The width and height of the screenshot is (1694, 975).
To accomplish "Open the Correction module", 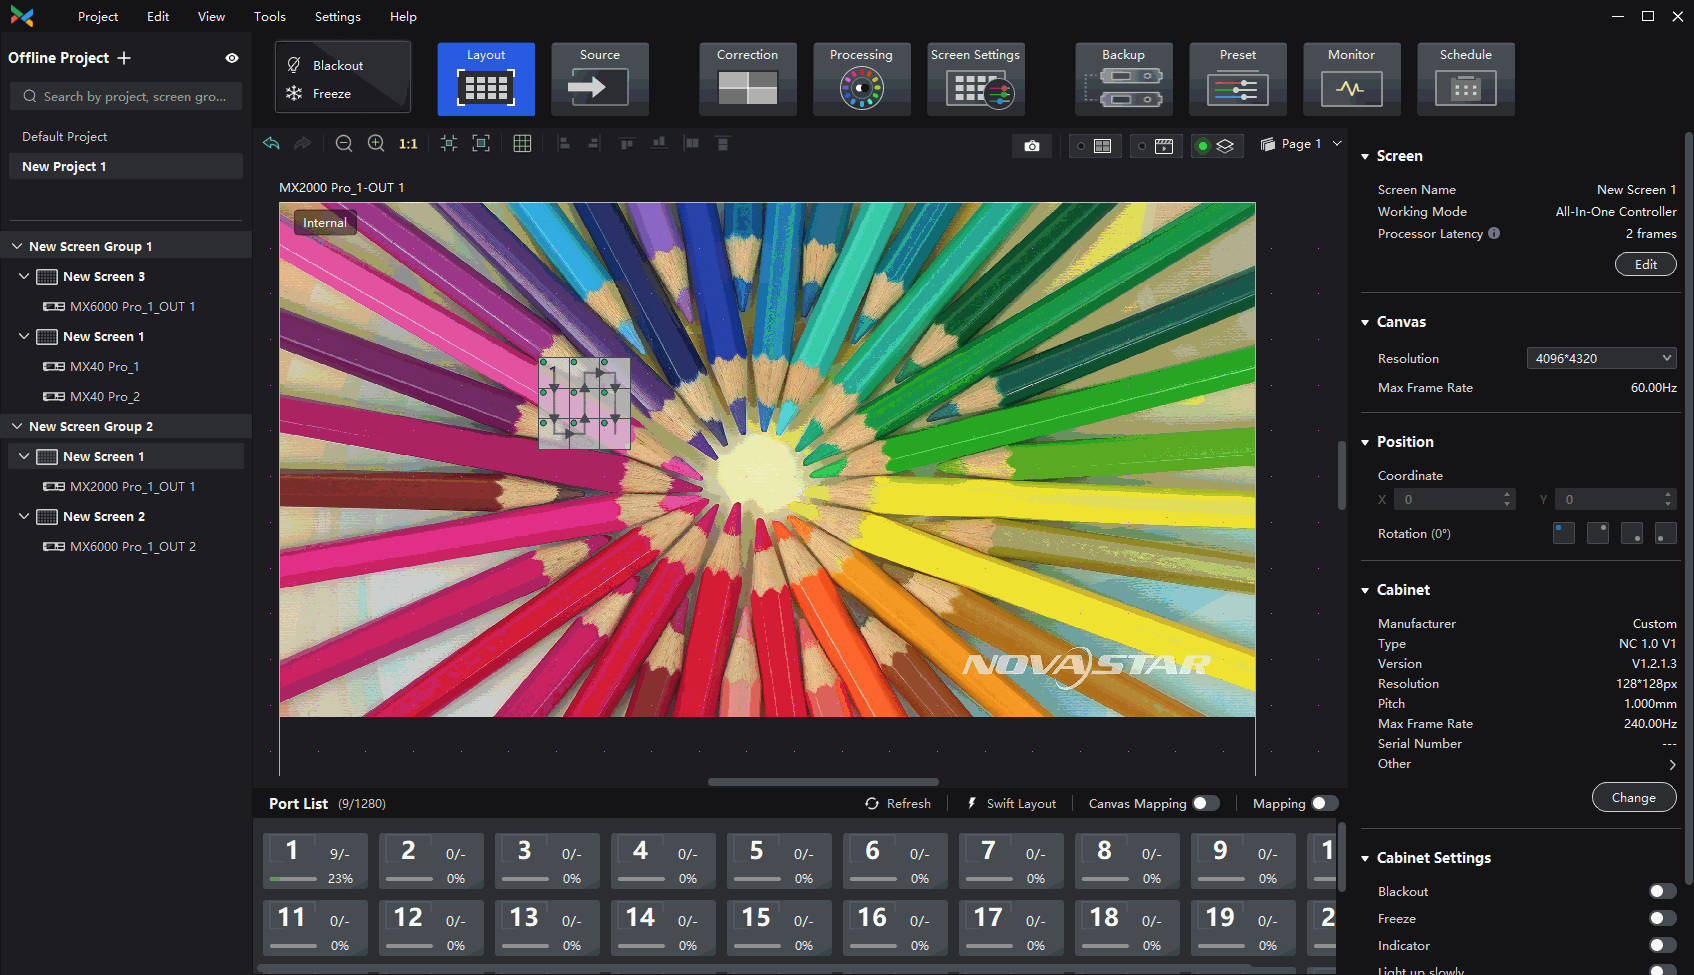I will (x=748, y=79).
